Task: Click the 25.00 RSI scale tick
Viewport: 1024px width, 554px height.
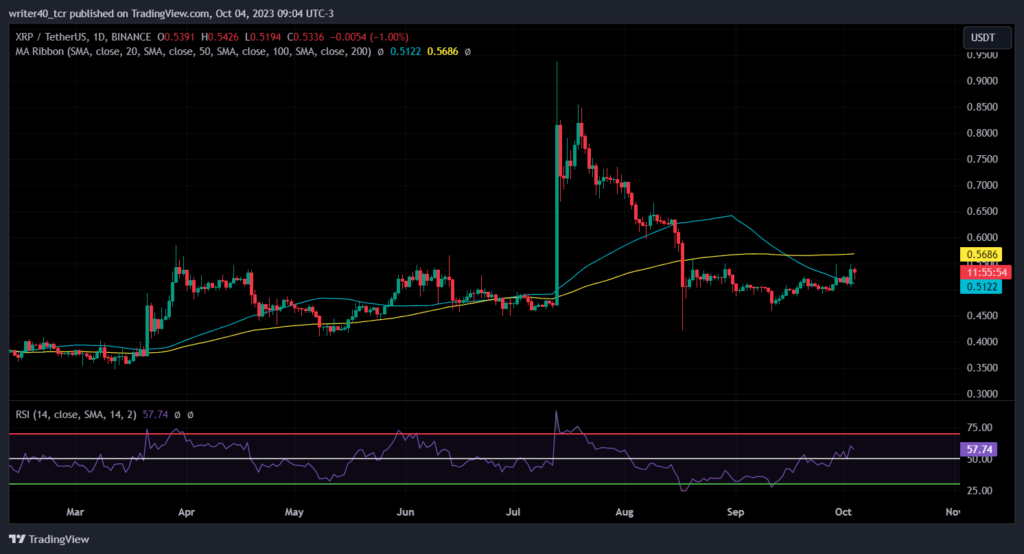Action: point(980,491)
